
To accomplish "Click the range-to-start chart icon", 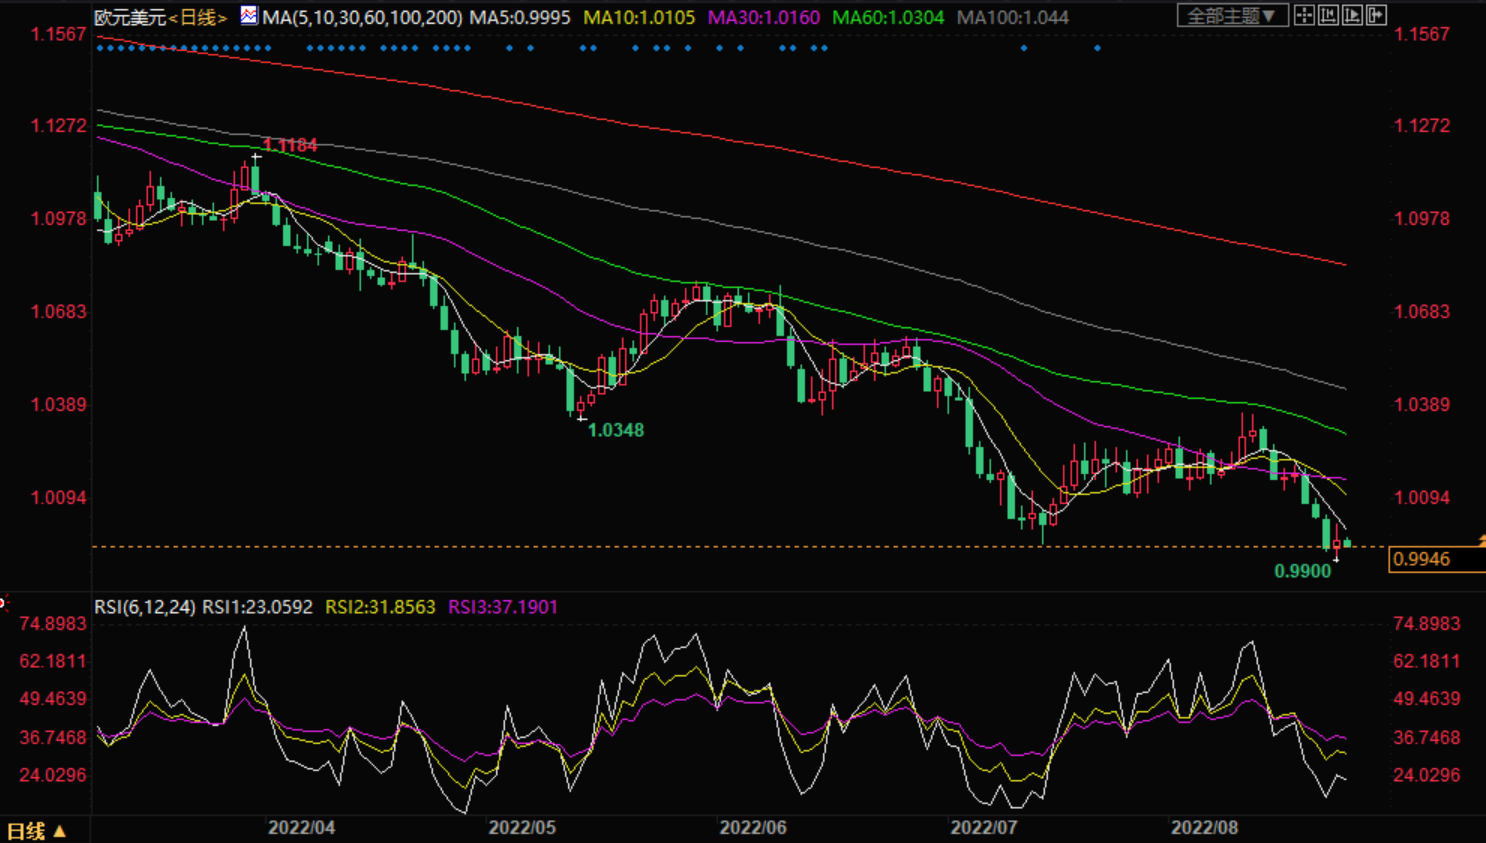I will (1328, 16).
